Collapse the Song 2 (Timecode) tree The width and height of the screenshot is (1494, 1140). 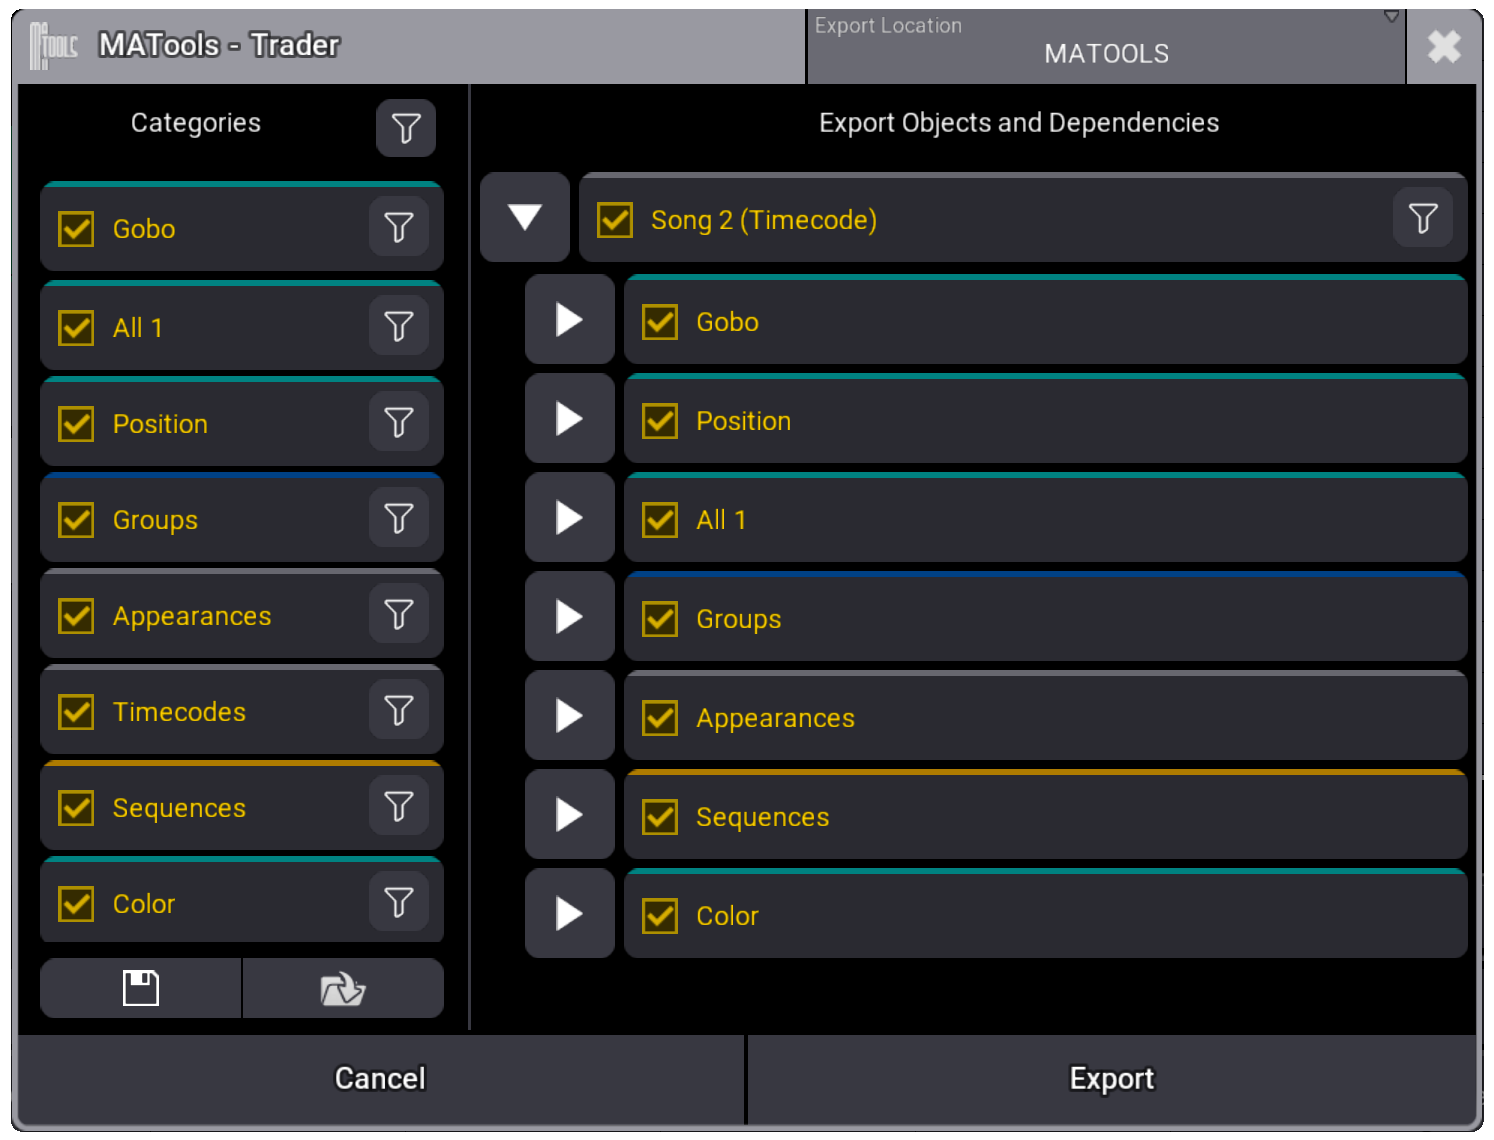coord(525,217)
